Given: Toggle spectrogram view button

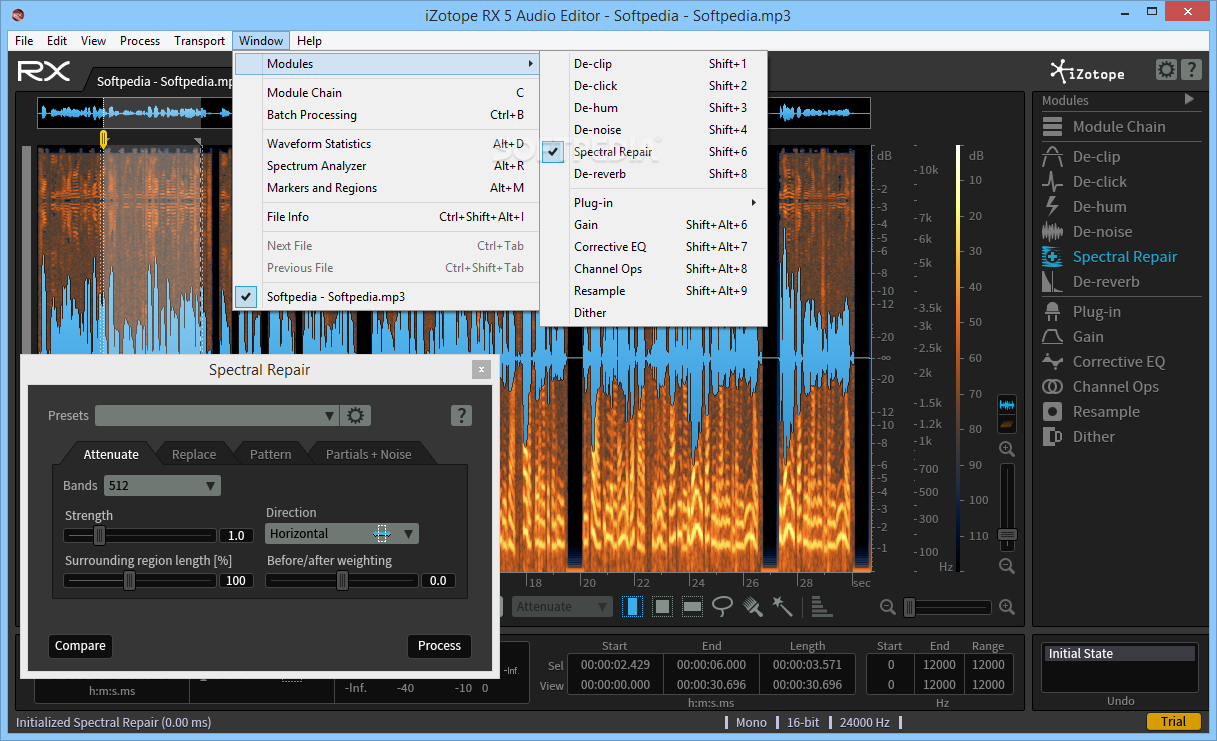Looking at the screenshot, I should pos(1007,425).
